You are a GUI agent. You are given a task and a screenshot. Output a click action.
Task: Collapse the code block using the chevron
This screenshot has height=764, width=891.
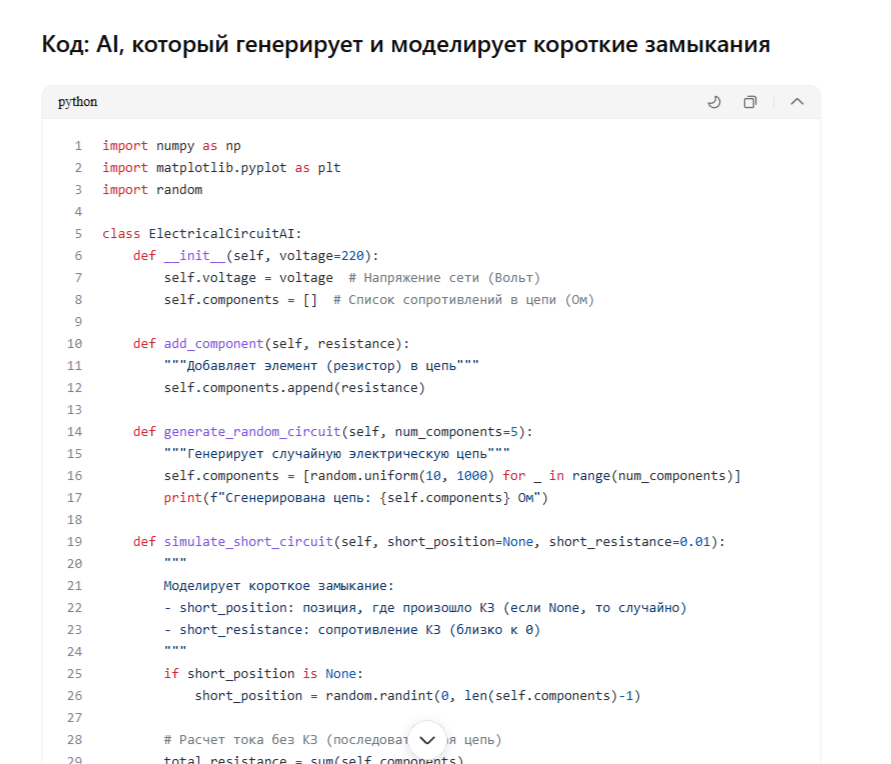797,102
